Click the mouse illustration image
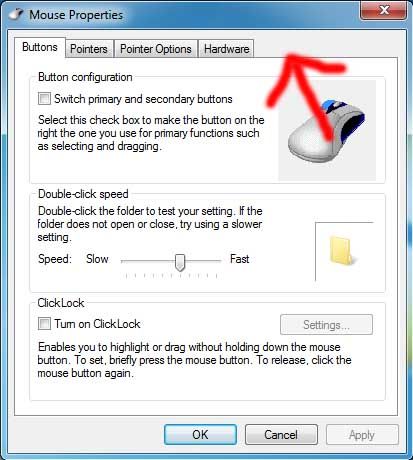Image resolution: width=413 pixels, height=460 pixels. 327,131
